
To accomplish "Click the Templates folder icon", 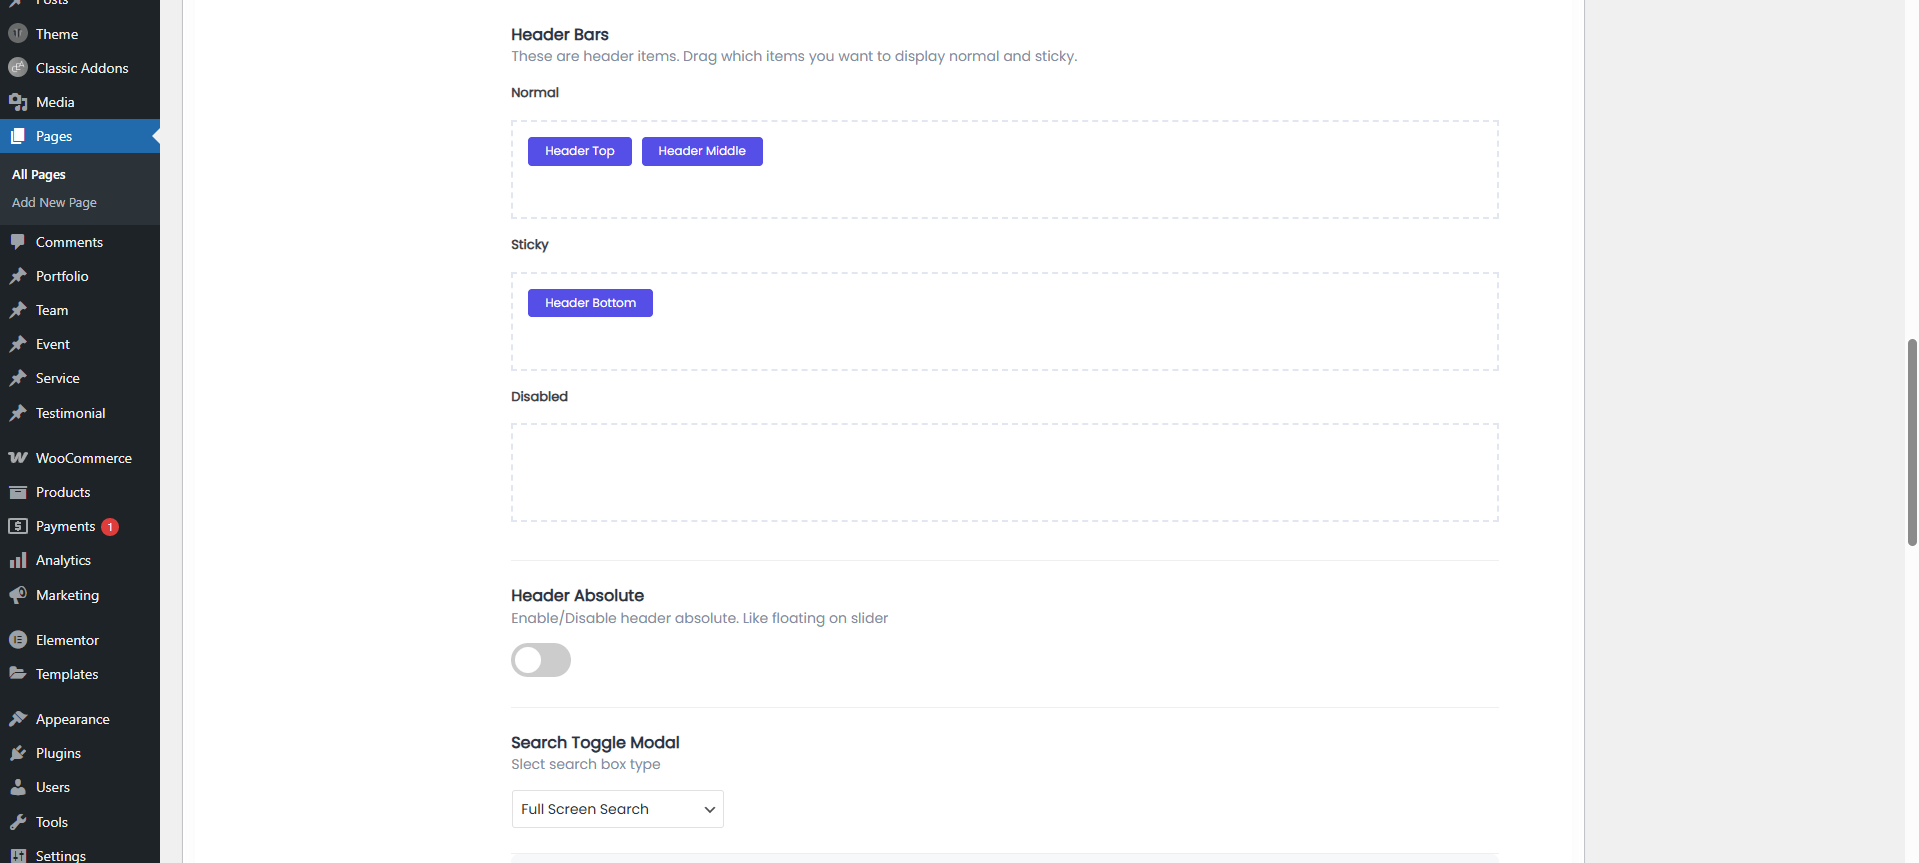I will (18, 674).
